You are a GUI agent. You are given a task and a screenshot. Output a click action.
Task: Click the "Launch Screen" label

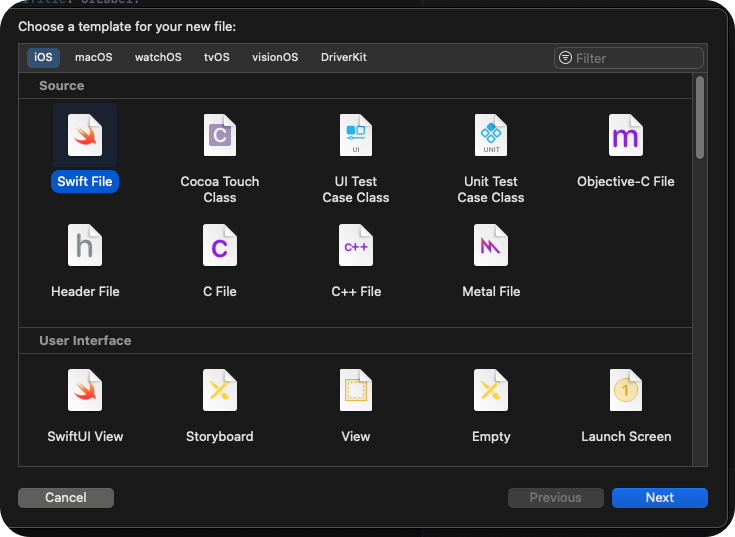click(626, 436)
